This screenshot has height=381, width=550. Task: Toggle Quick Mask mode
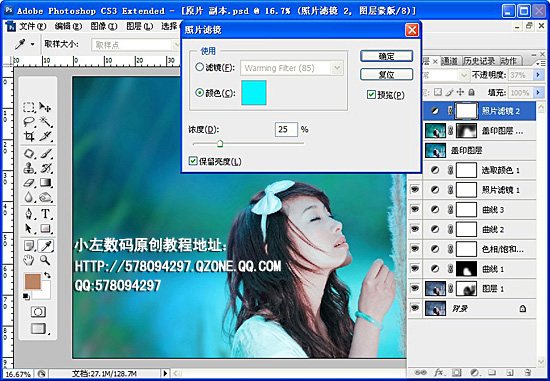pos(38,312)
